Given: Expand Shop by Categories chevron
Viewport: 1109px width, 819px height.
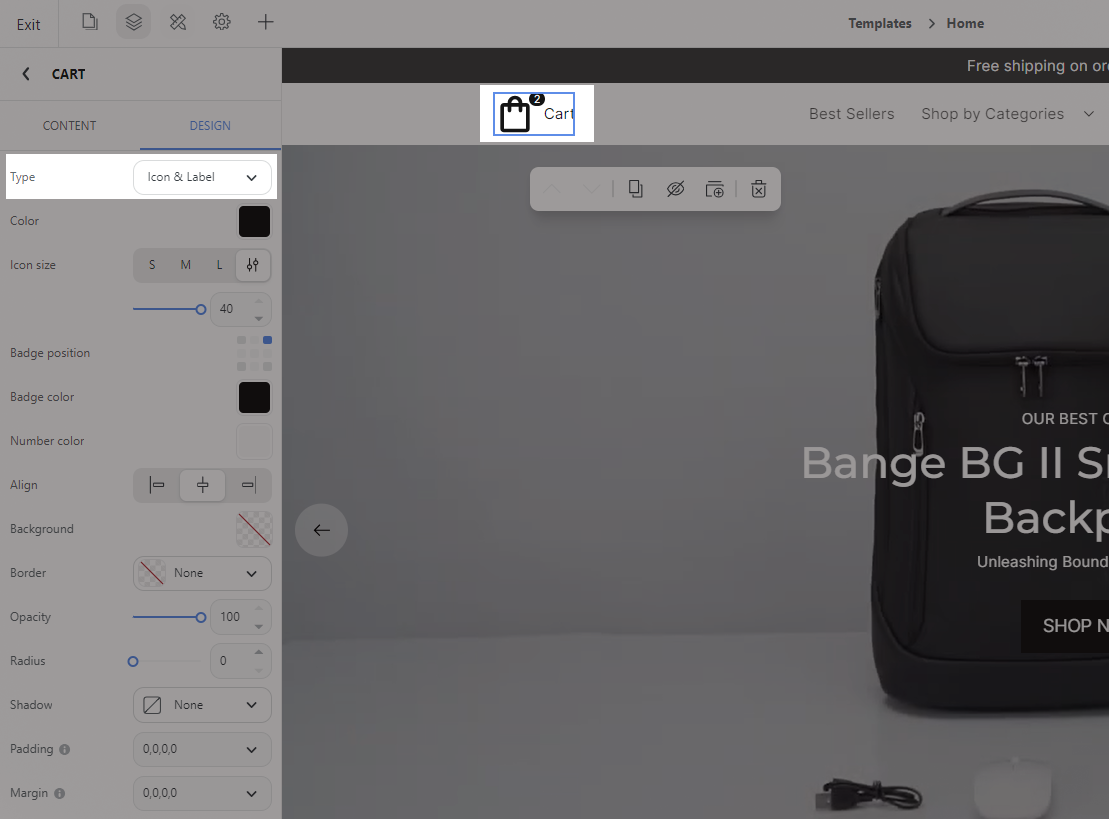Looking at the screenshot, I should tap(1088, 114).
